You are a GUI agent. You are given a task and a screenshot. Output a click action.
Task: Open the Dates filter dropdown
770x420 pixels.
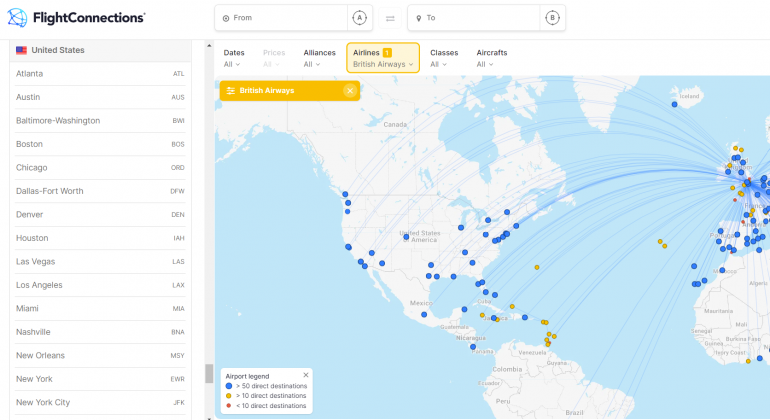click(234, 58)
